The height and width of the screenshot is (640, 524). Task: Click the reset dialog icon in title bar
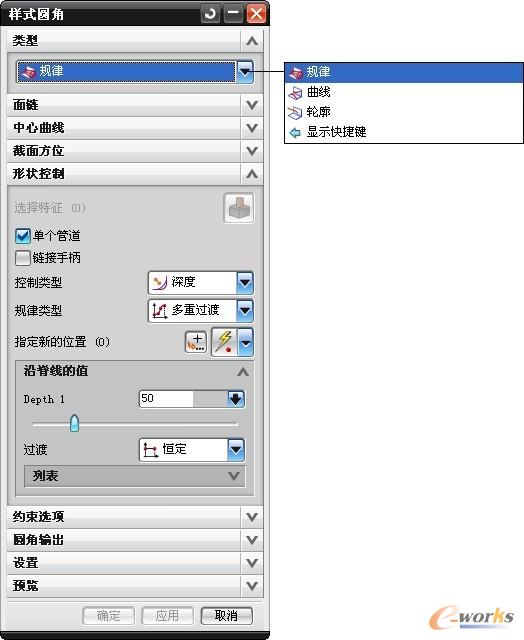pos(210,14)
